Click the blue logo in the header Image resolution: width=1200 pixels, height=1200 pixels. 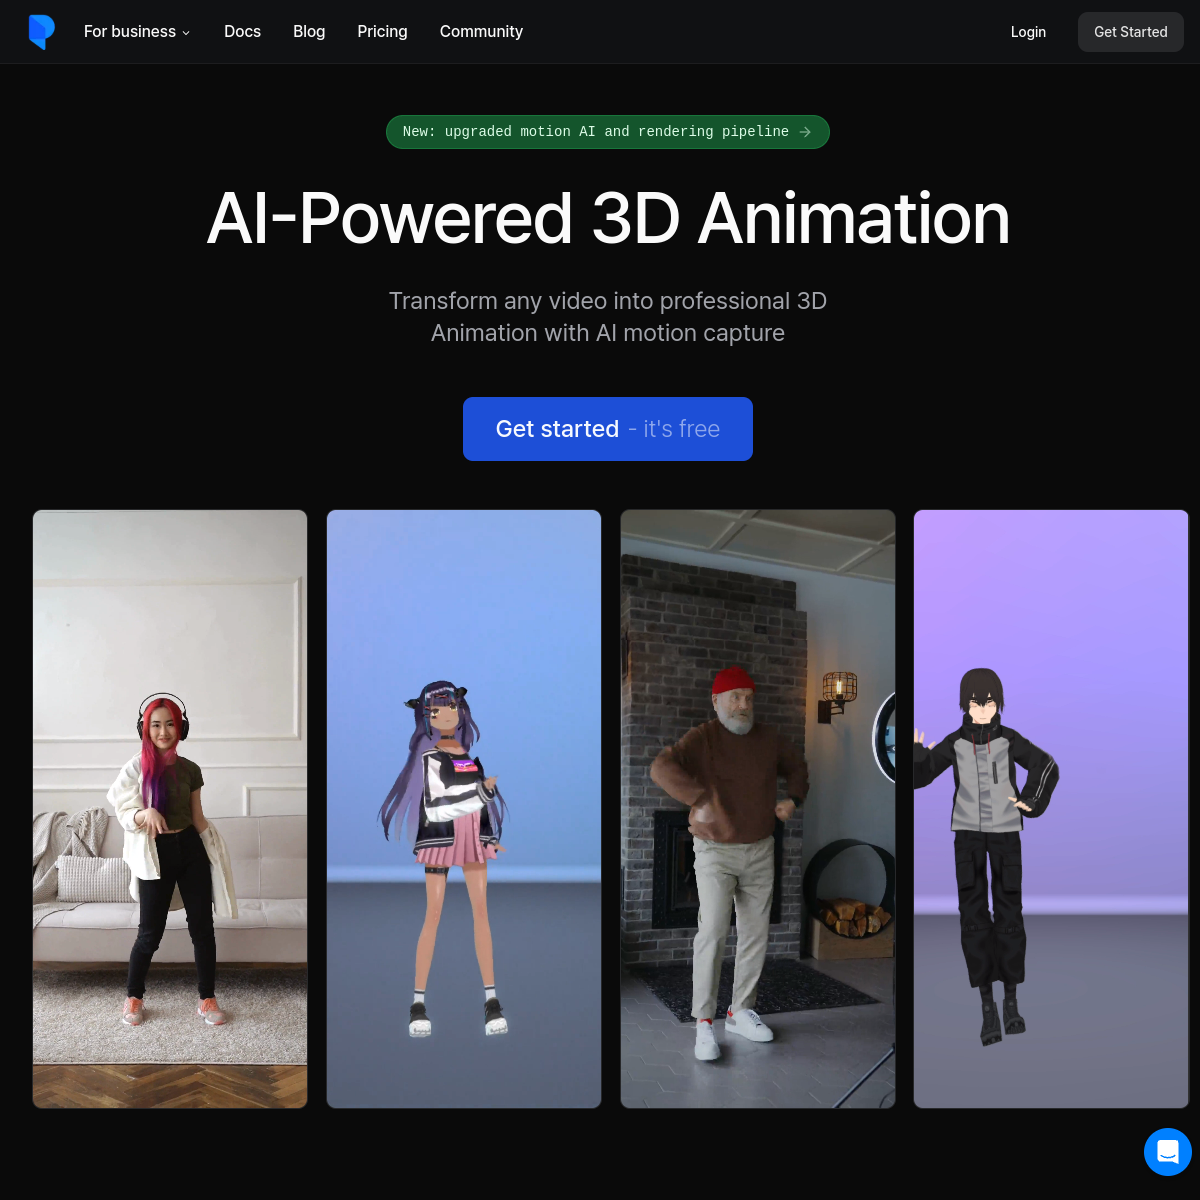coord(41,32)
